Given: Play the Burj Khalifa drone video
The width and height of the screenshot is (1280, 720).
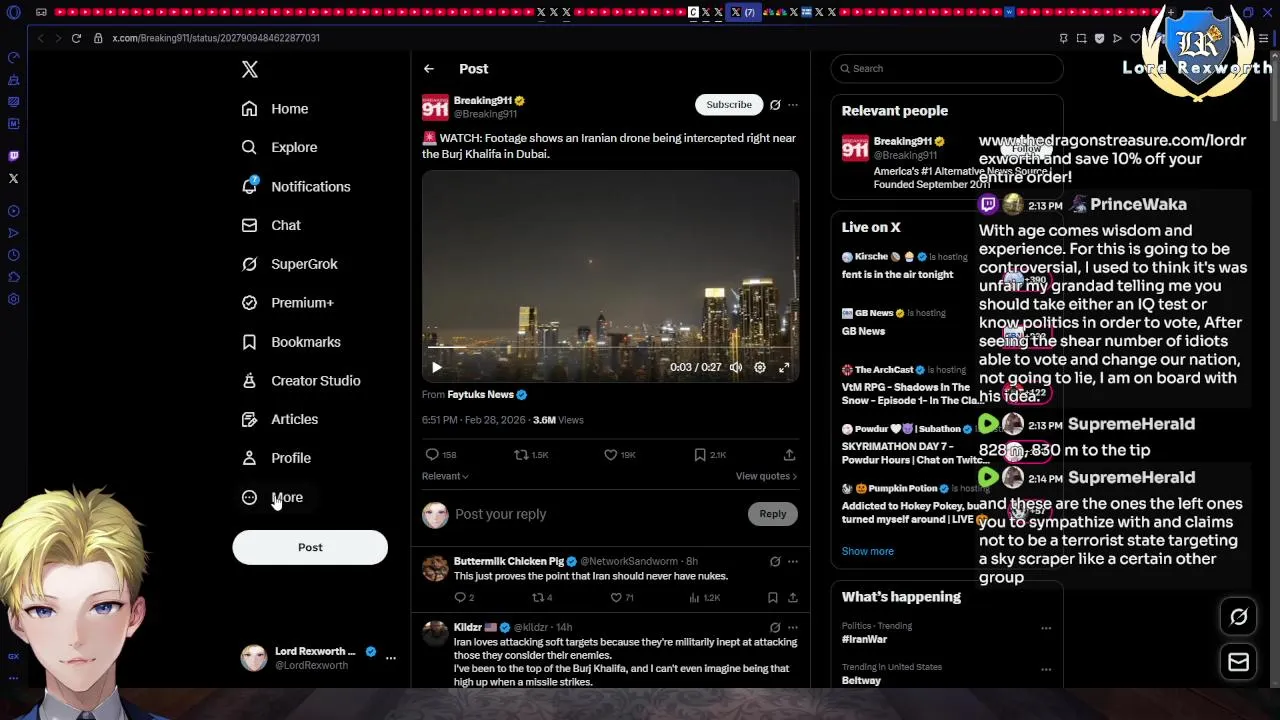Looking at the screenshot, I should coord(437,368).
